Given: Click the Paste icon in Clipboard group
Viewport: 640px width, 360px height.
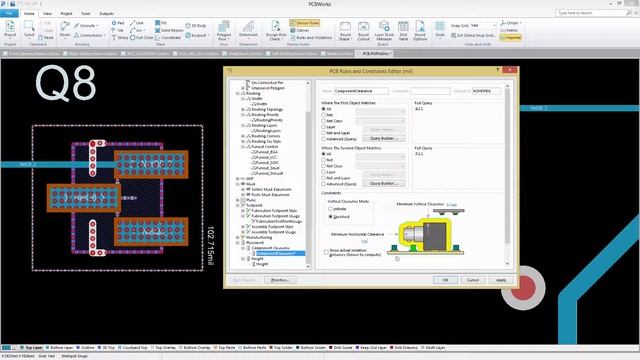Looking at the screenshot, I should (46, 37).
